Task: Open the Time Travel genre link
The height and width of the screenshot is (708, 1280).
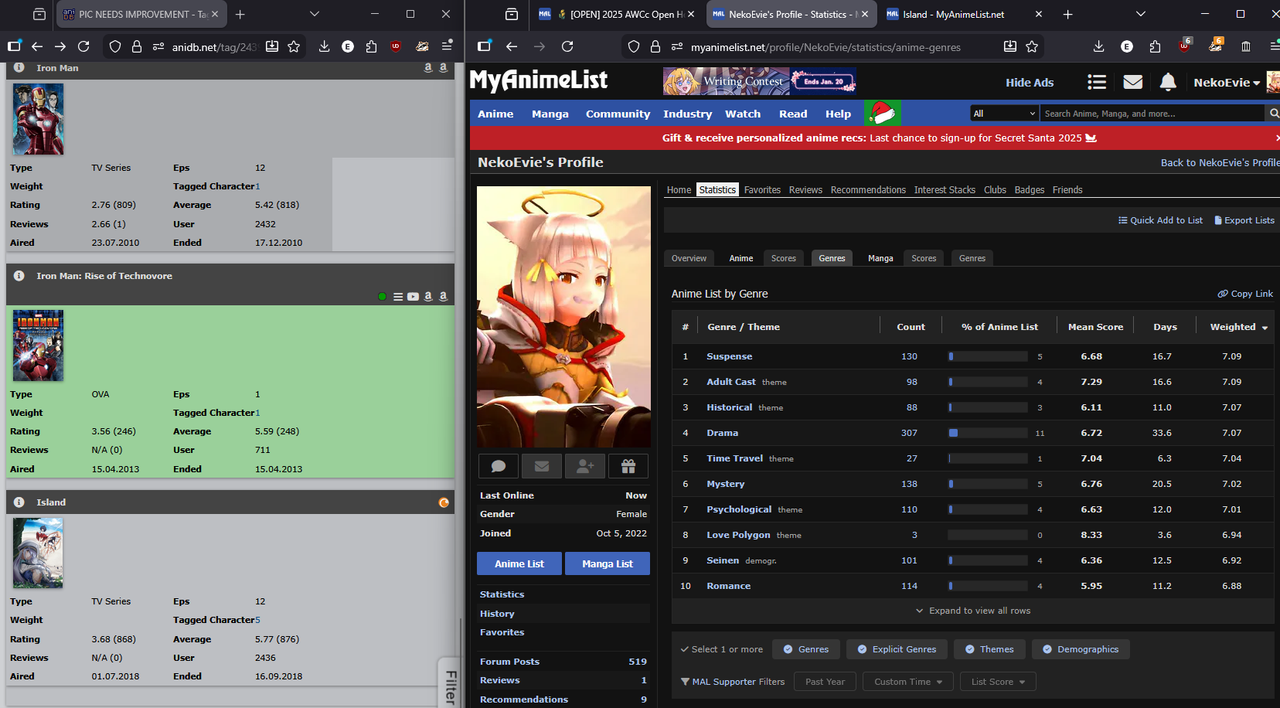Action: click(734, 458)
